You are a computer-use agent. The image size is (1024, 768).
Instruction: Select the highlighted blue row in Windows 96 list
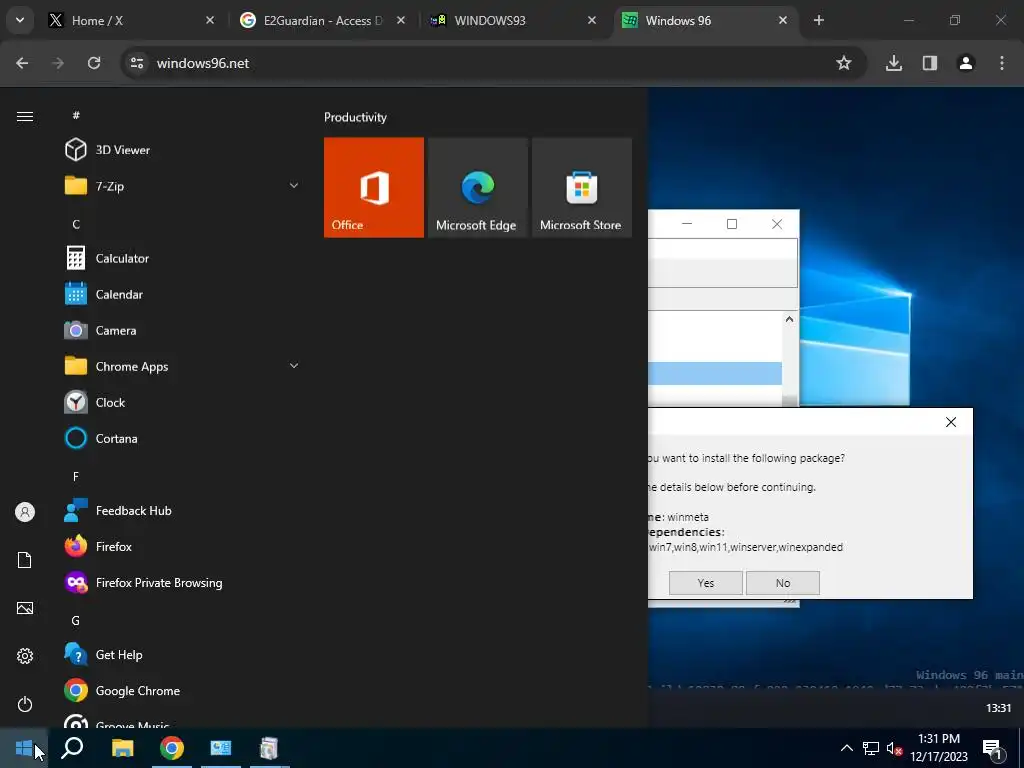[x=715, y=374]
